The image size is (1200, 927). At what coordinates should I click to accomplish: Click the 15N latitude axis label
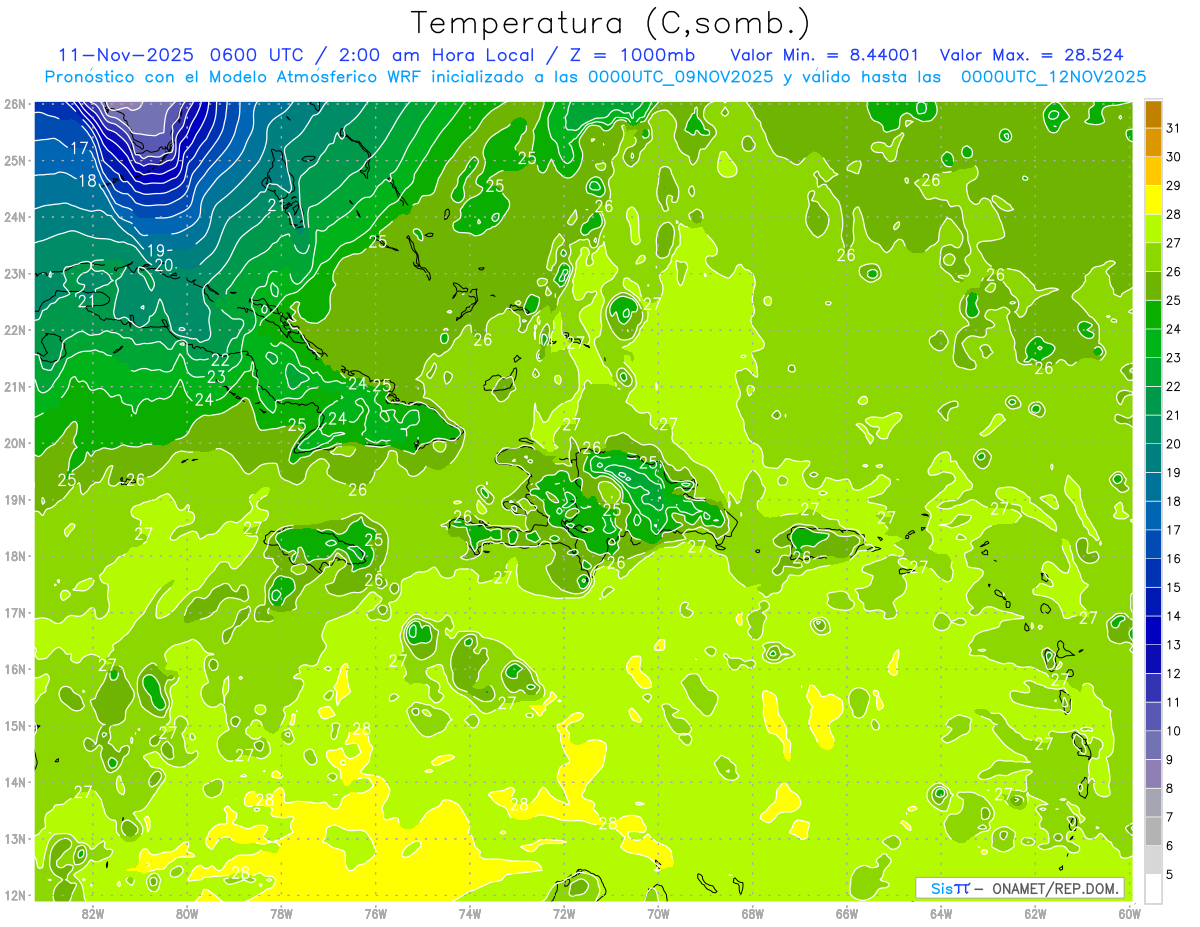(15, 726)
